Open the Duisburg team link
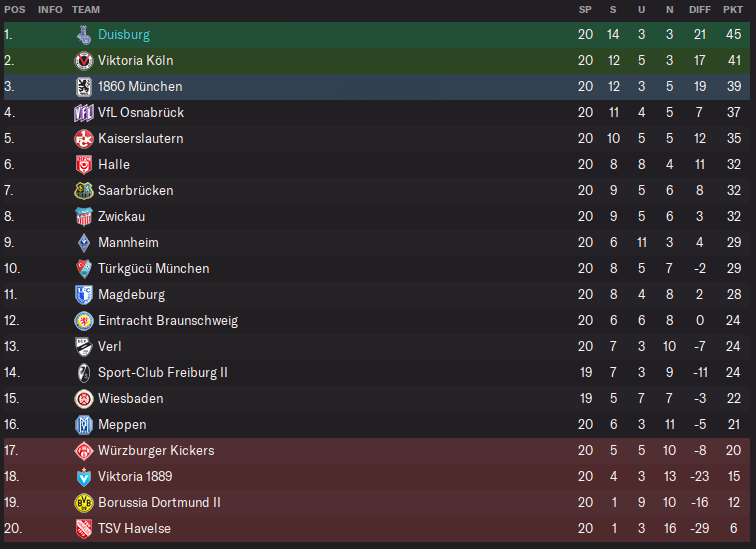This screenshot has height=549, width=756. (x=124, y=35)
